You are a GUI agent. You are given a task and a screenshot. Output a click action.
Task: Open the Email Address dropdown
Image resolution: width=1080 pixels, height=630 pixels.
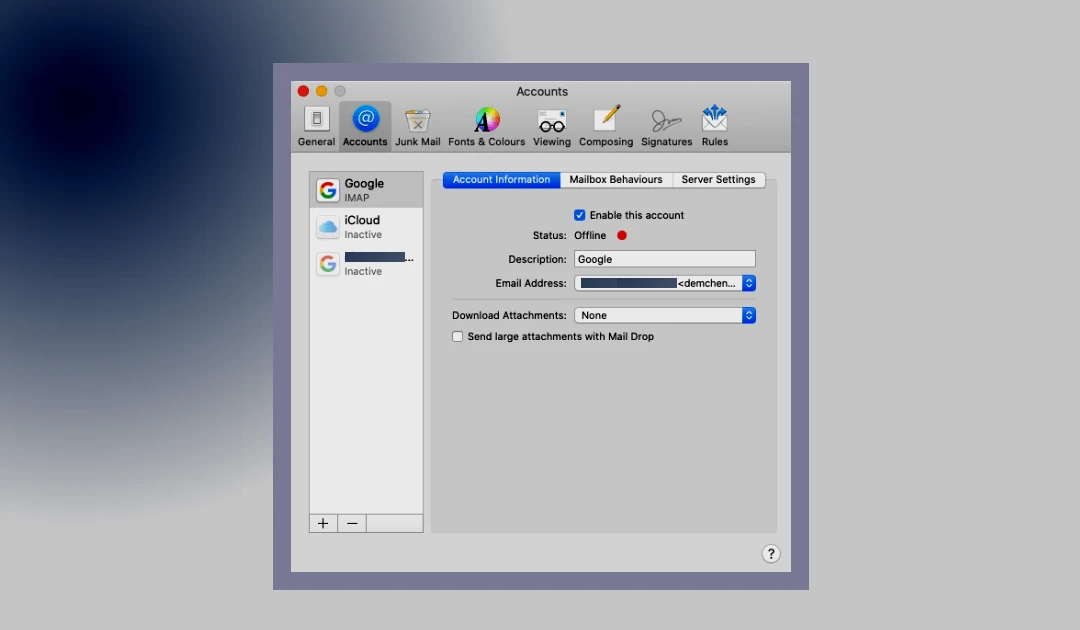click(x=665, y=283)
